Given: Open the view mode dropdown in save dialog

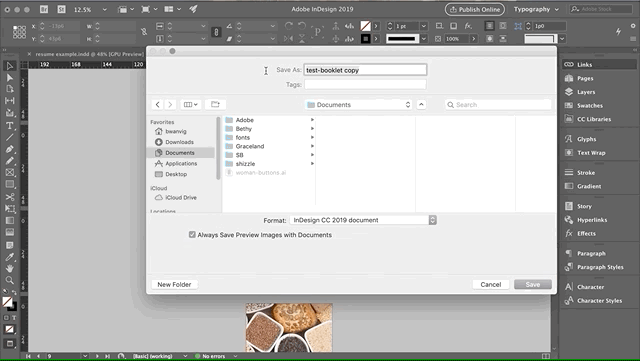Looking at the screenshot, I should click(x=191, y=105).
